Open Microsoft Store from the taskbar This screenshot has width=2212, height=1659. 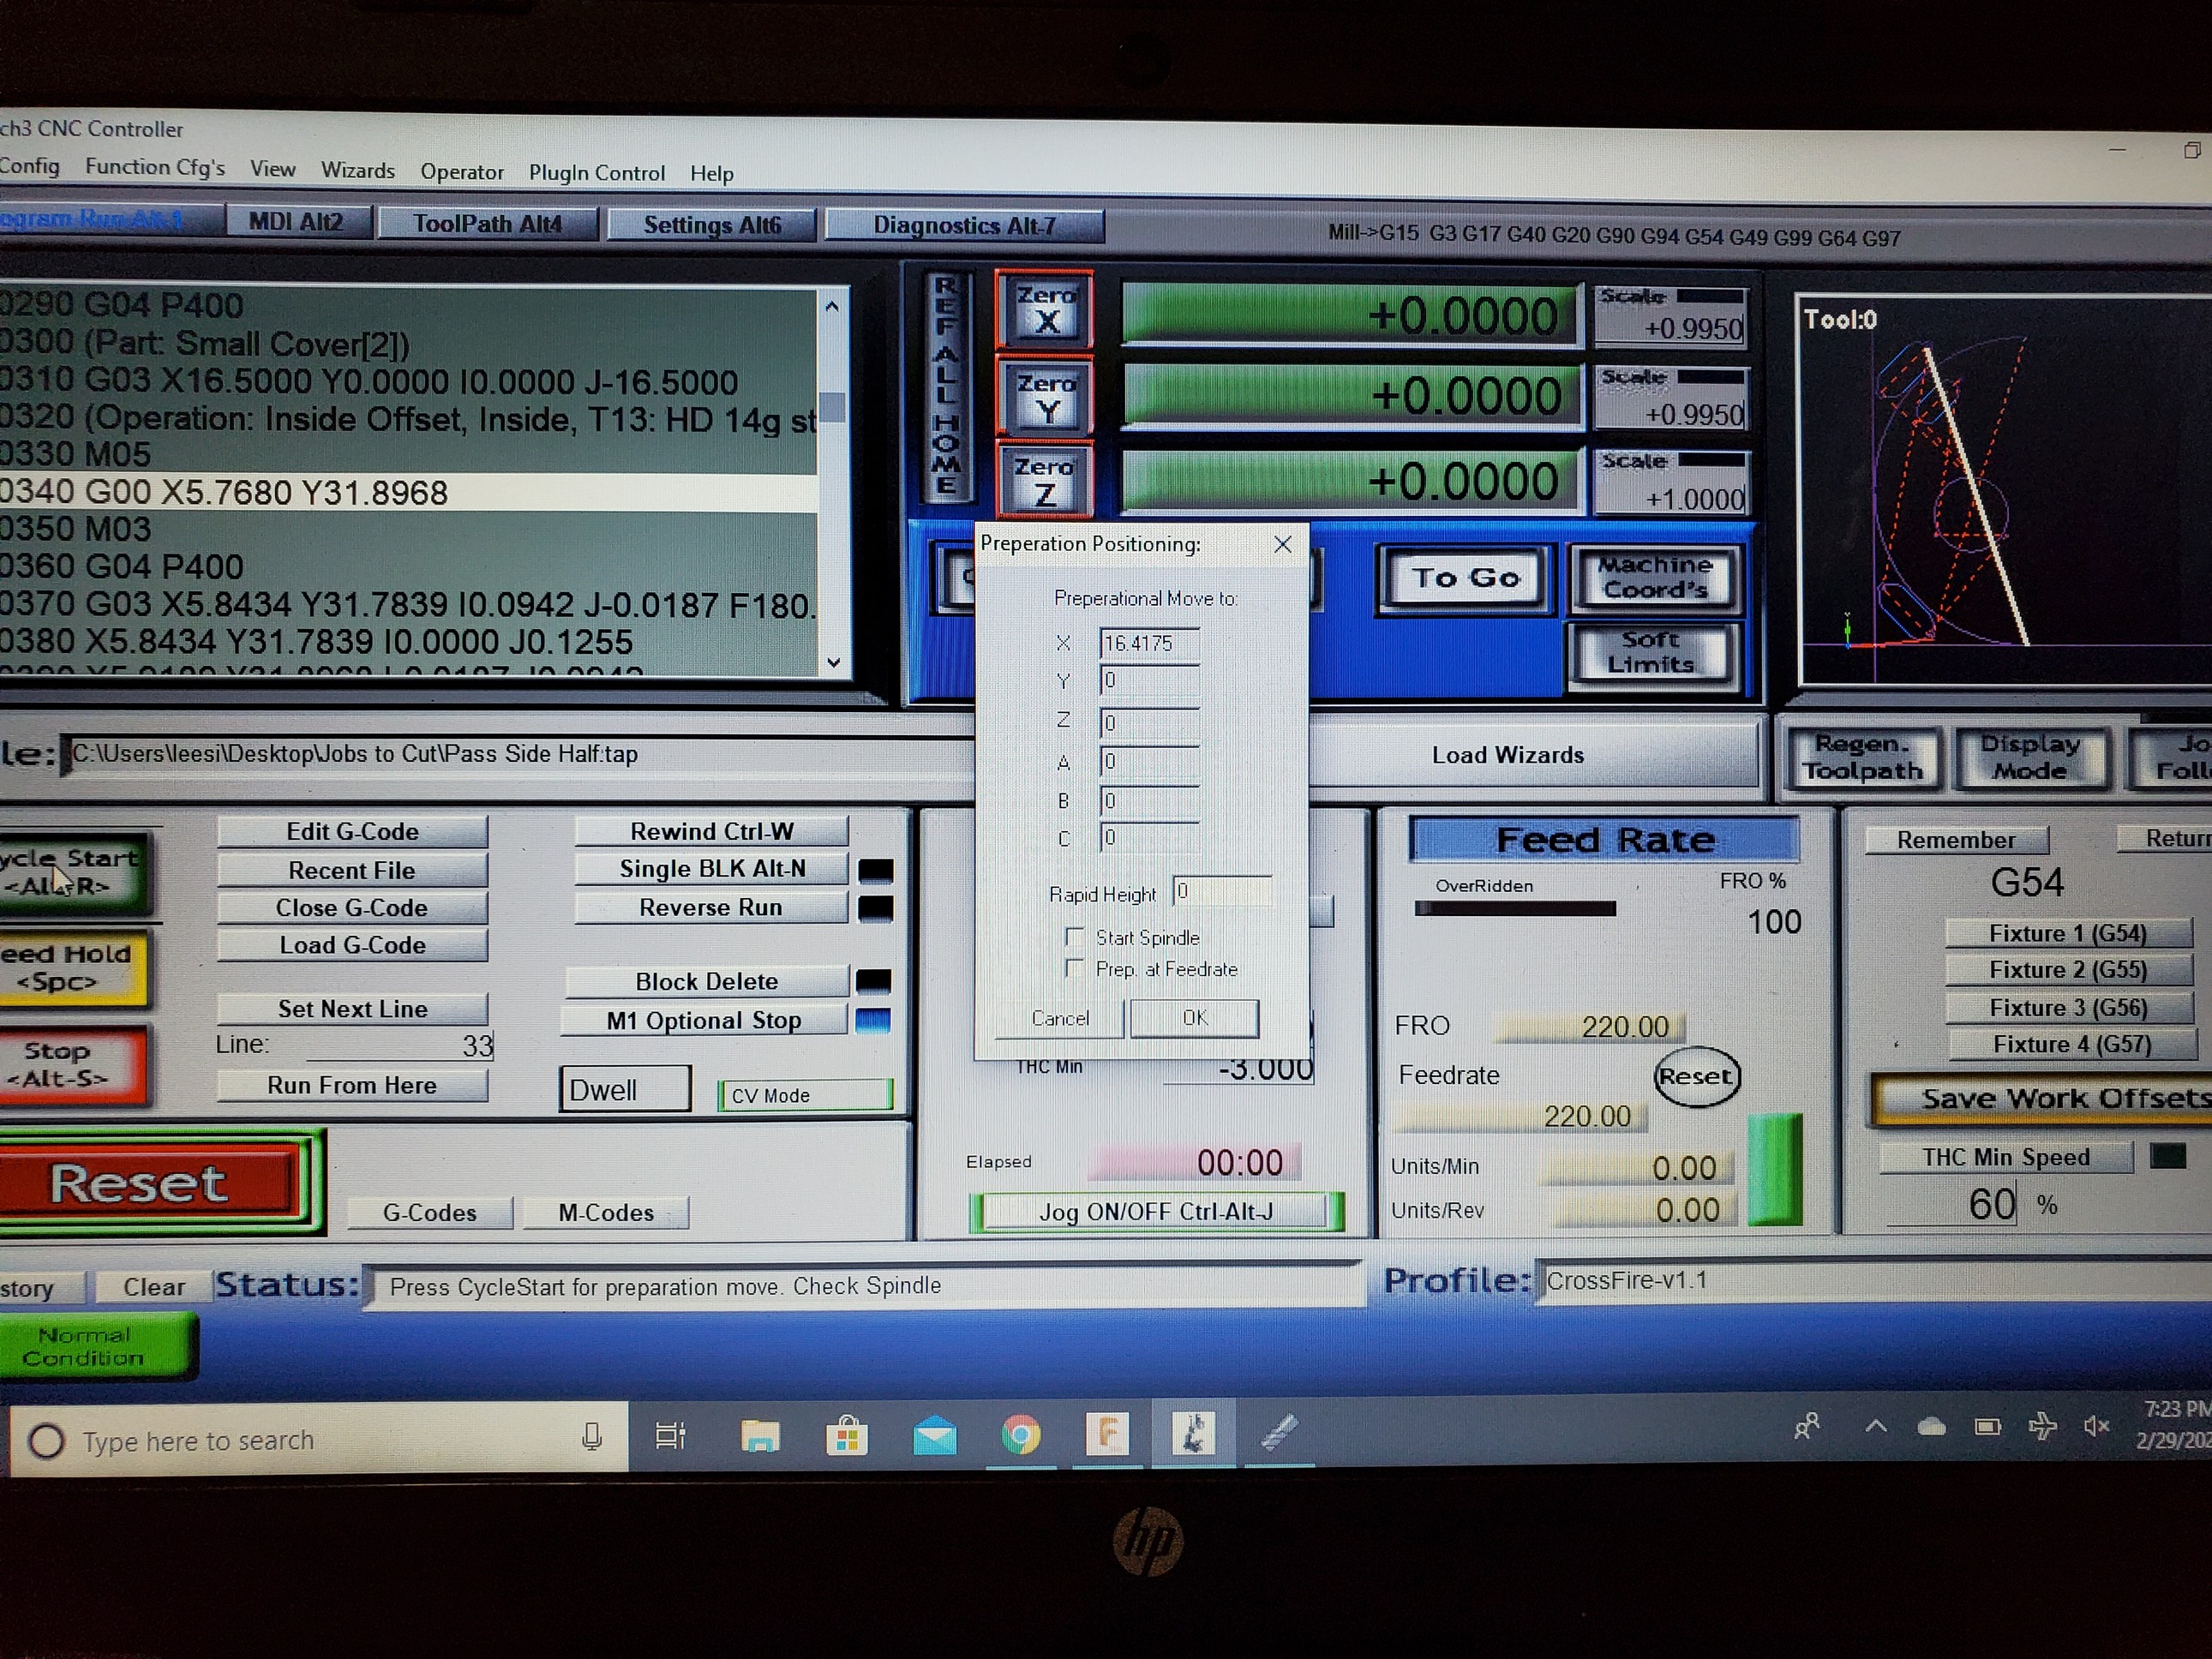point(847,1437)
